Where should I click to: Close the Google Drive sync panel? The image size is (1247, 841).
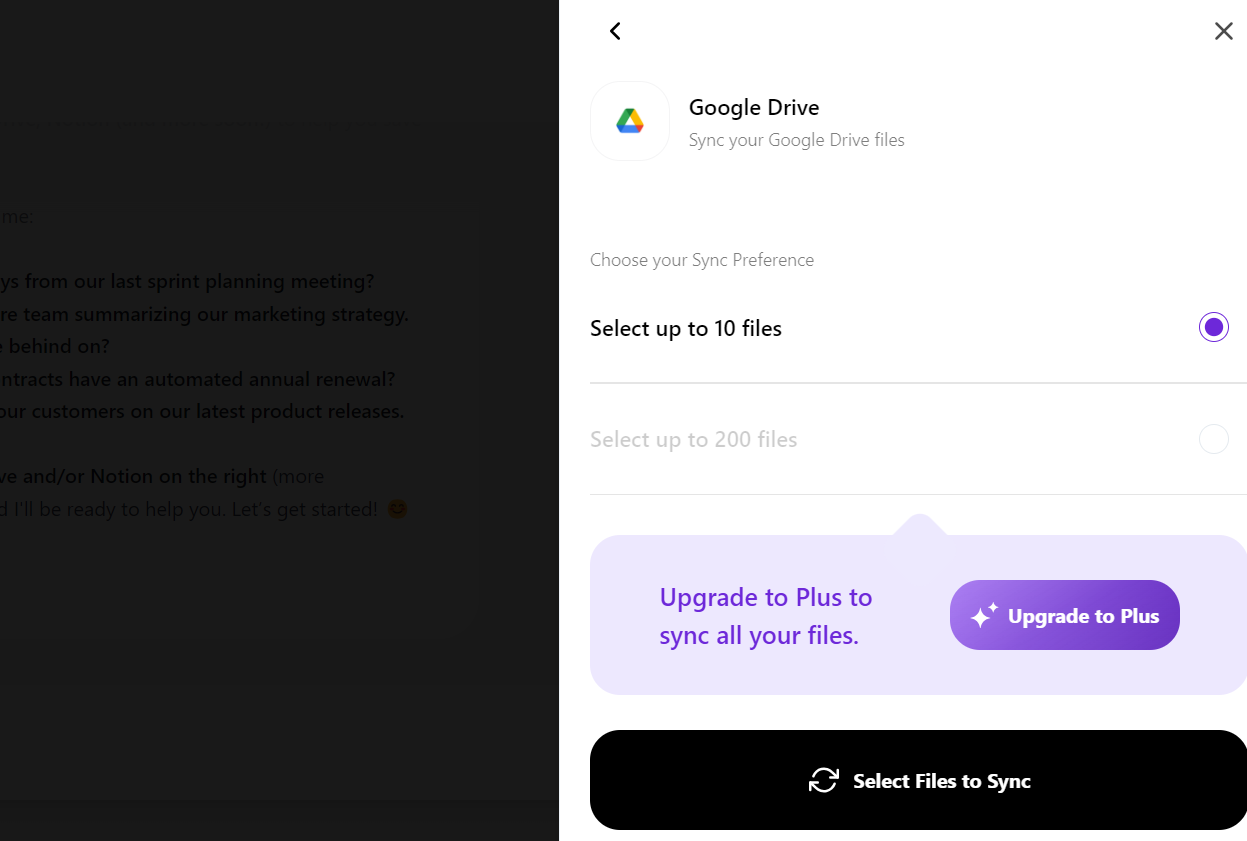1223,31
